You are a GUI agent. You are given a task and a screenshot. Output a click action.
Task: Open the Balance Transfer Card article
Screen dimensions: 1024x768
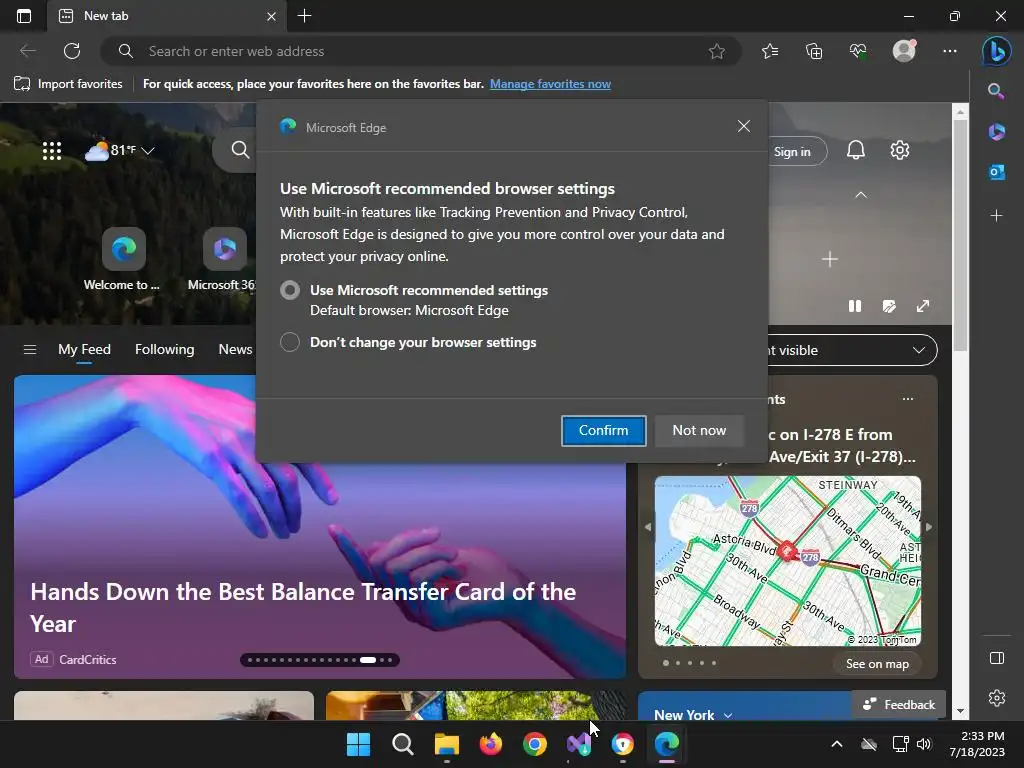303,607
